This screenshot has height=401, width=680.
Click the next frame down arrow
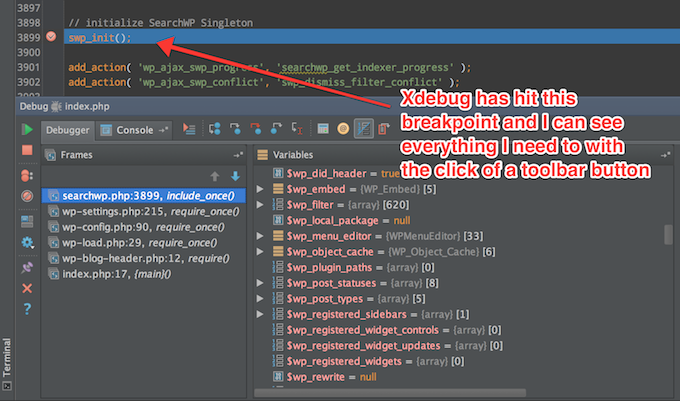point(235,176)
